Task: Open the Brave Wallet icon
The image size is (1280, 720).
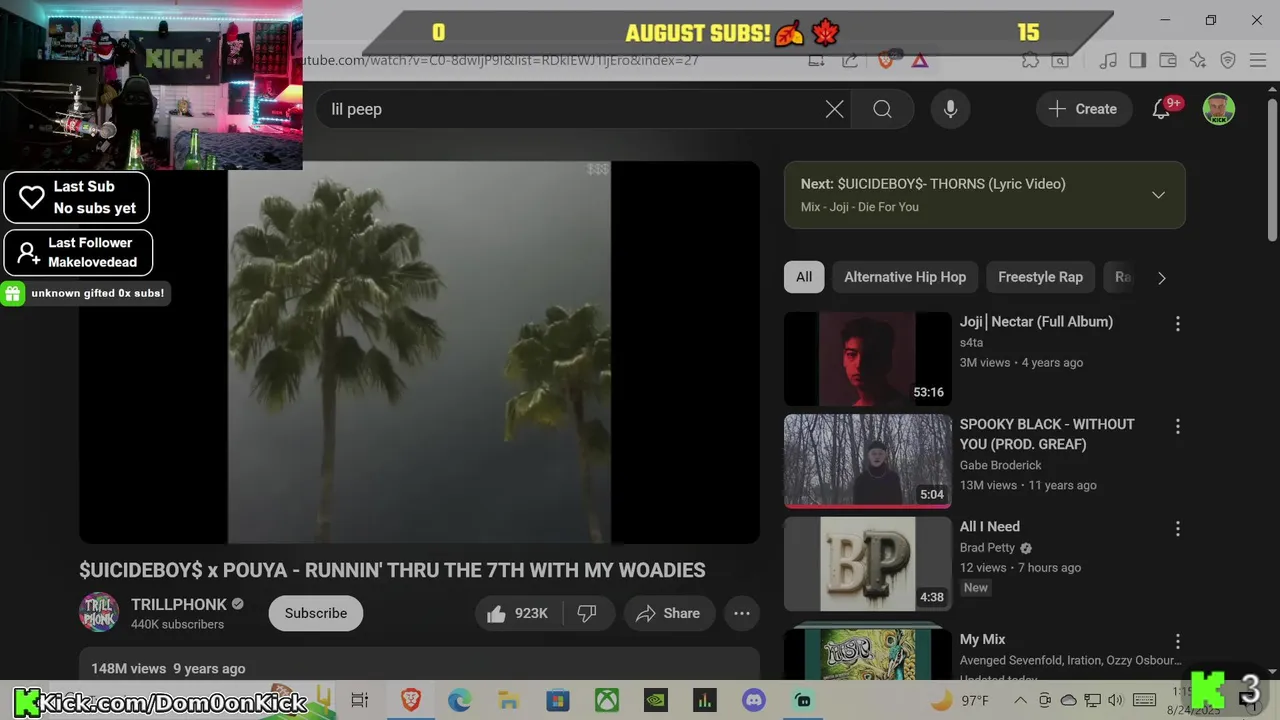Action: pos(1167,60)
